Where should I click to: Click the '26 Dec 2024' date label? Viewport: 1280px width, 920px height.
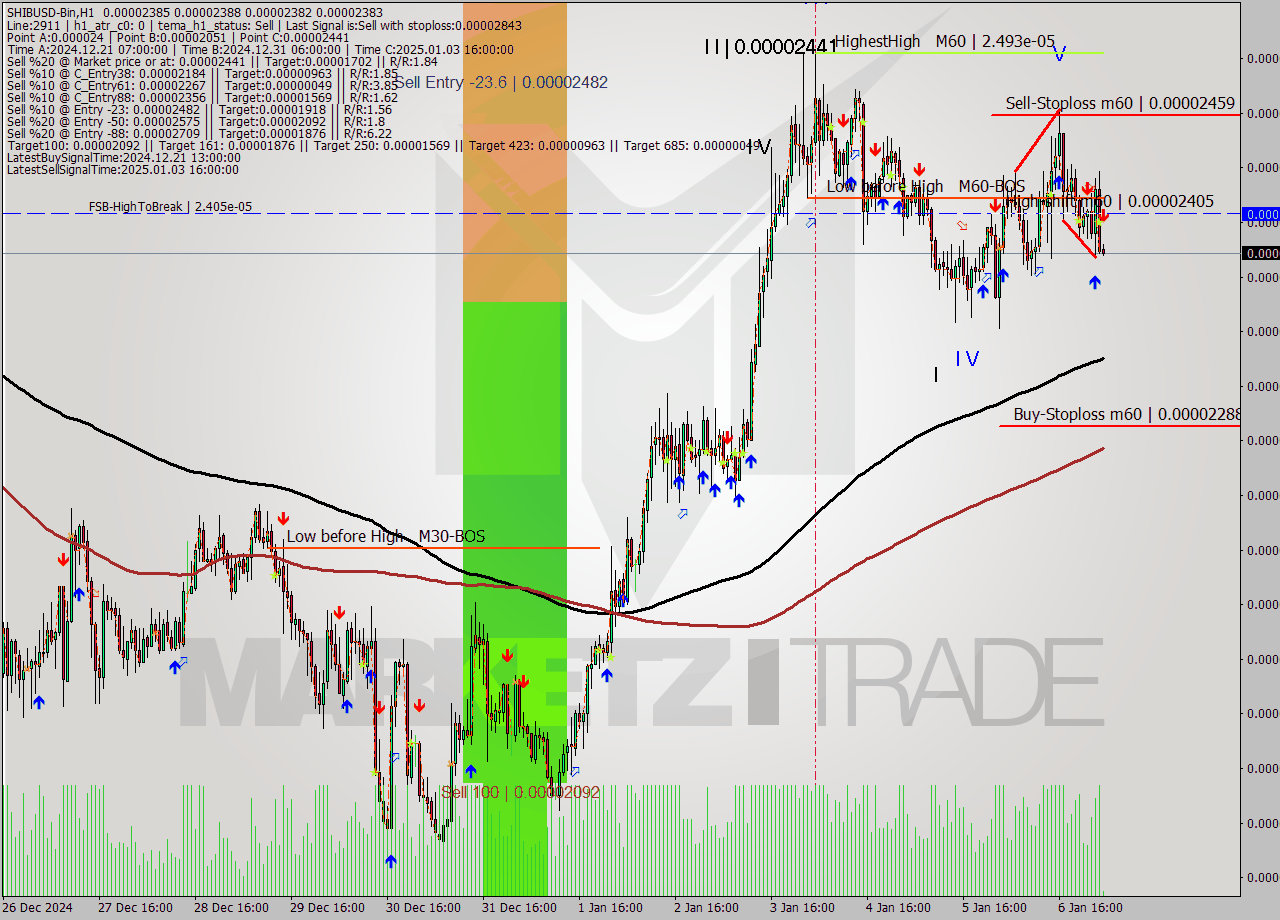(39, 908)
